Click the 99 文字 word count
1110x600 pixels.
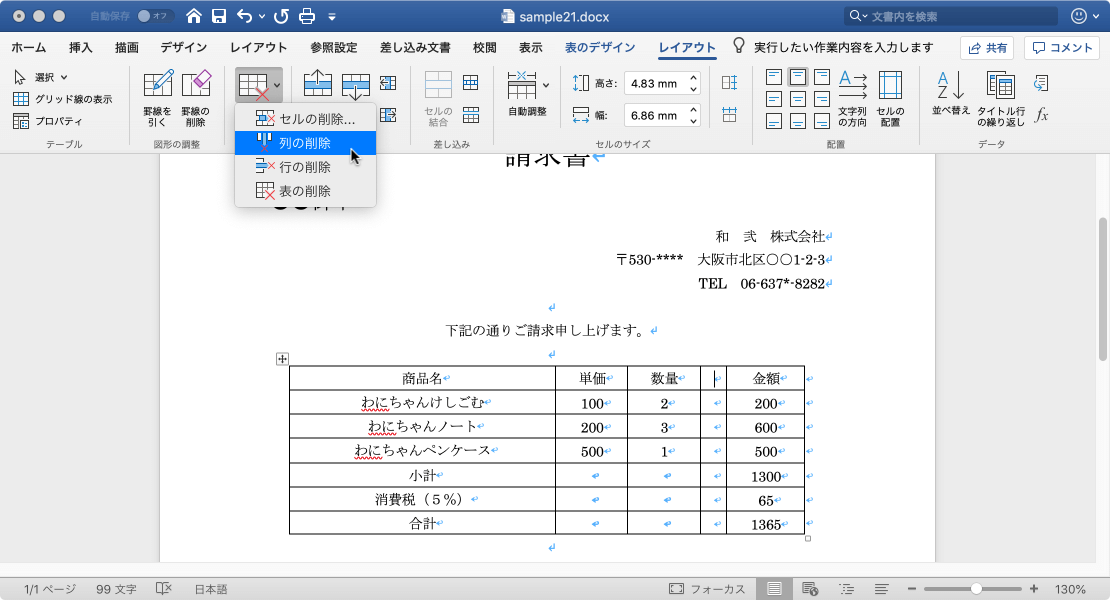coord(116,589)
